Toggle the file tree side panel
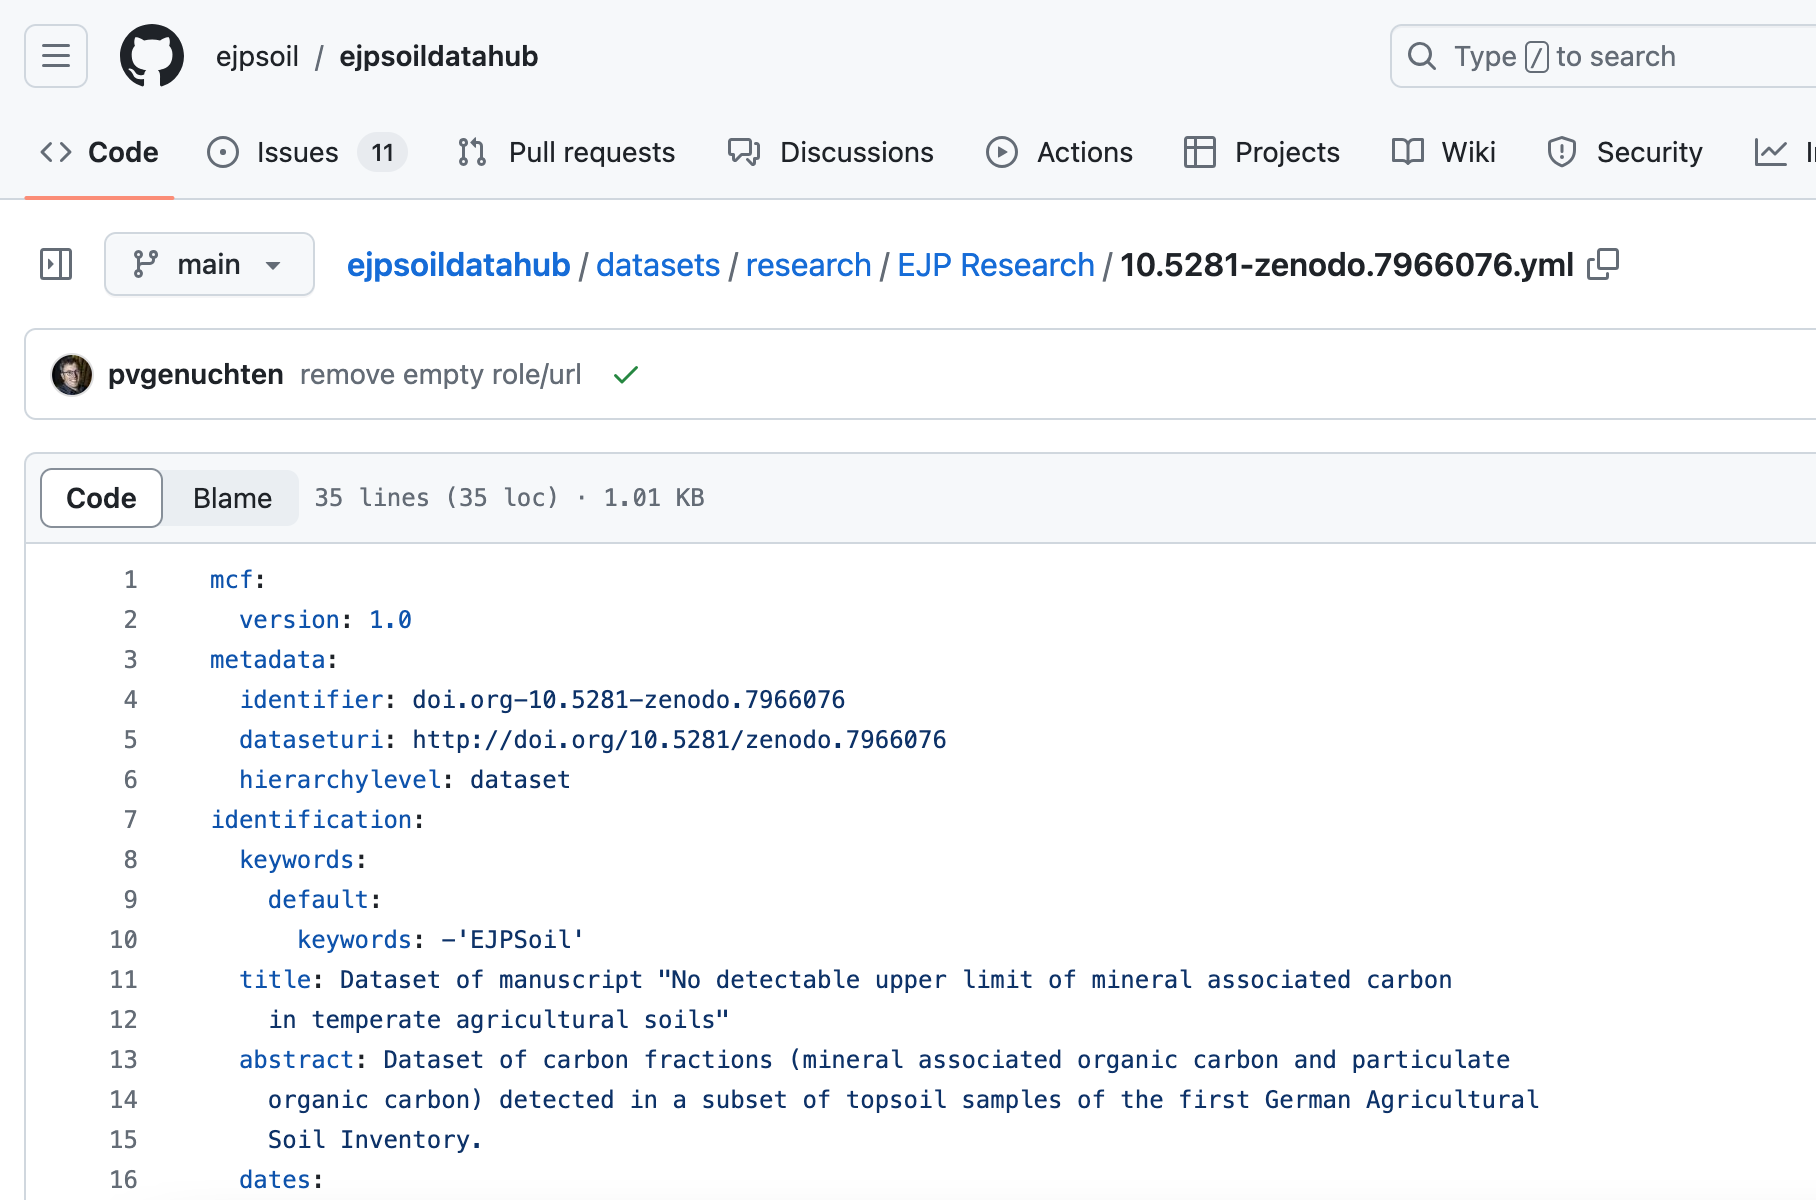This screenshot has width=1816, height=1200. [56, 264]
